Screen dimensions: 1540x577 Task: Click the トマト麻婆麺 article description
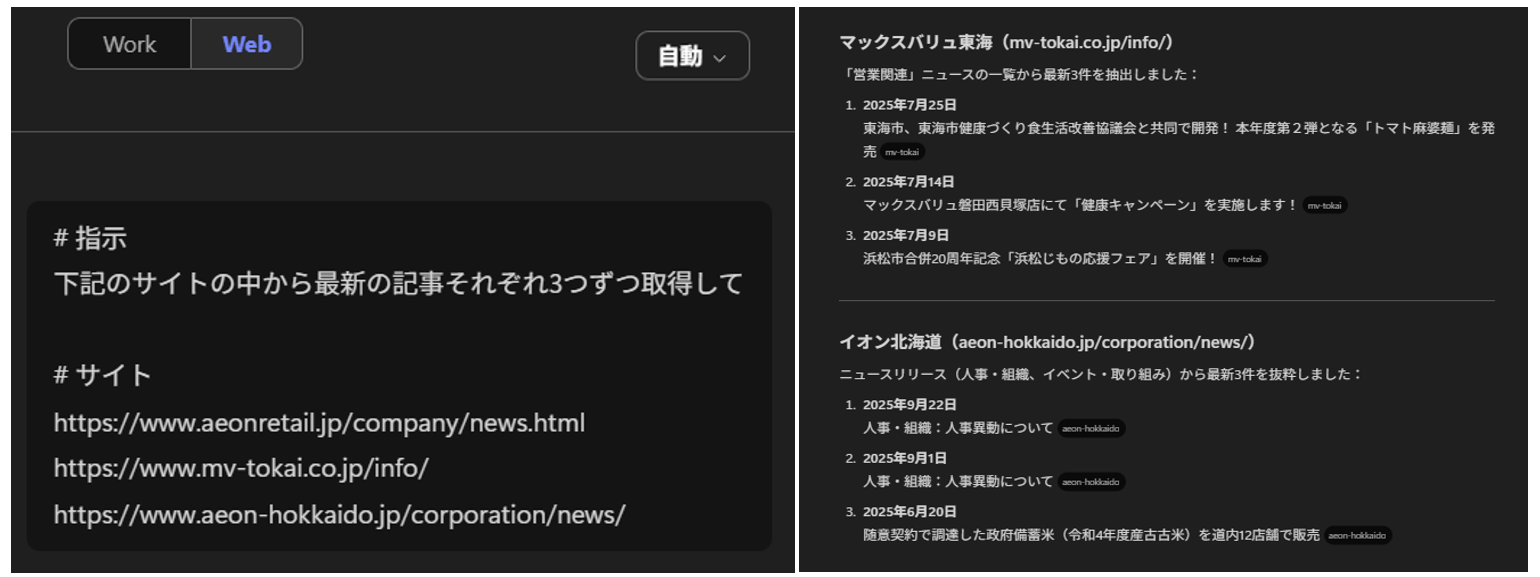click(1179, 140)
